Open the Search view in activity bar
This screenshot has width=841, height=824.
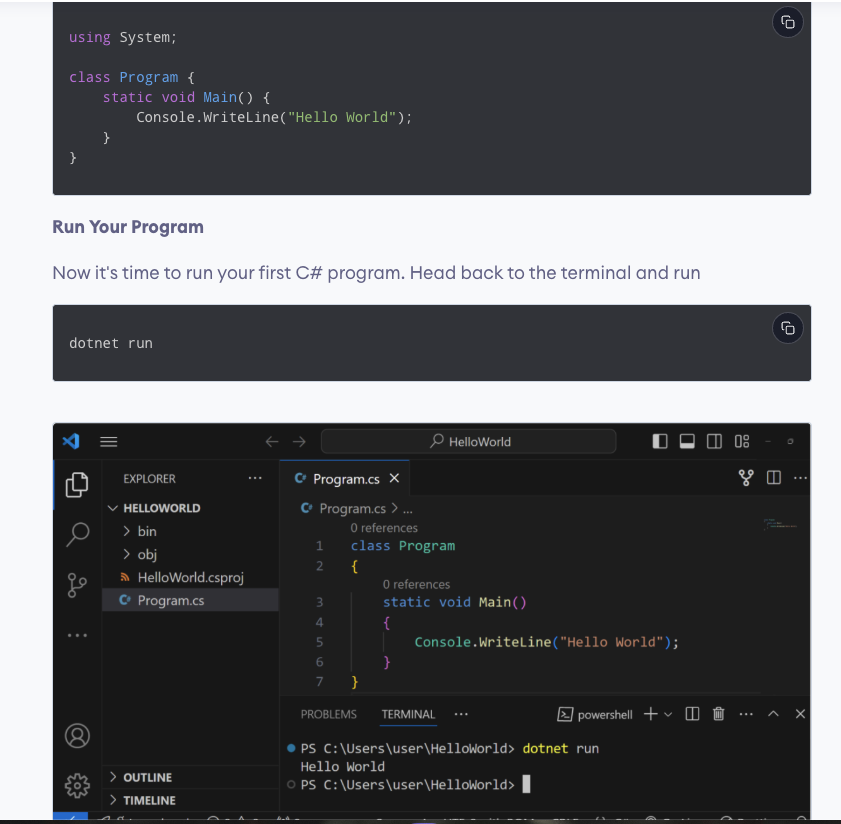pos(76,535)
